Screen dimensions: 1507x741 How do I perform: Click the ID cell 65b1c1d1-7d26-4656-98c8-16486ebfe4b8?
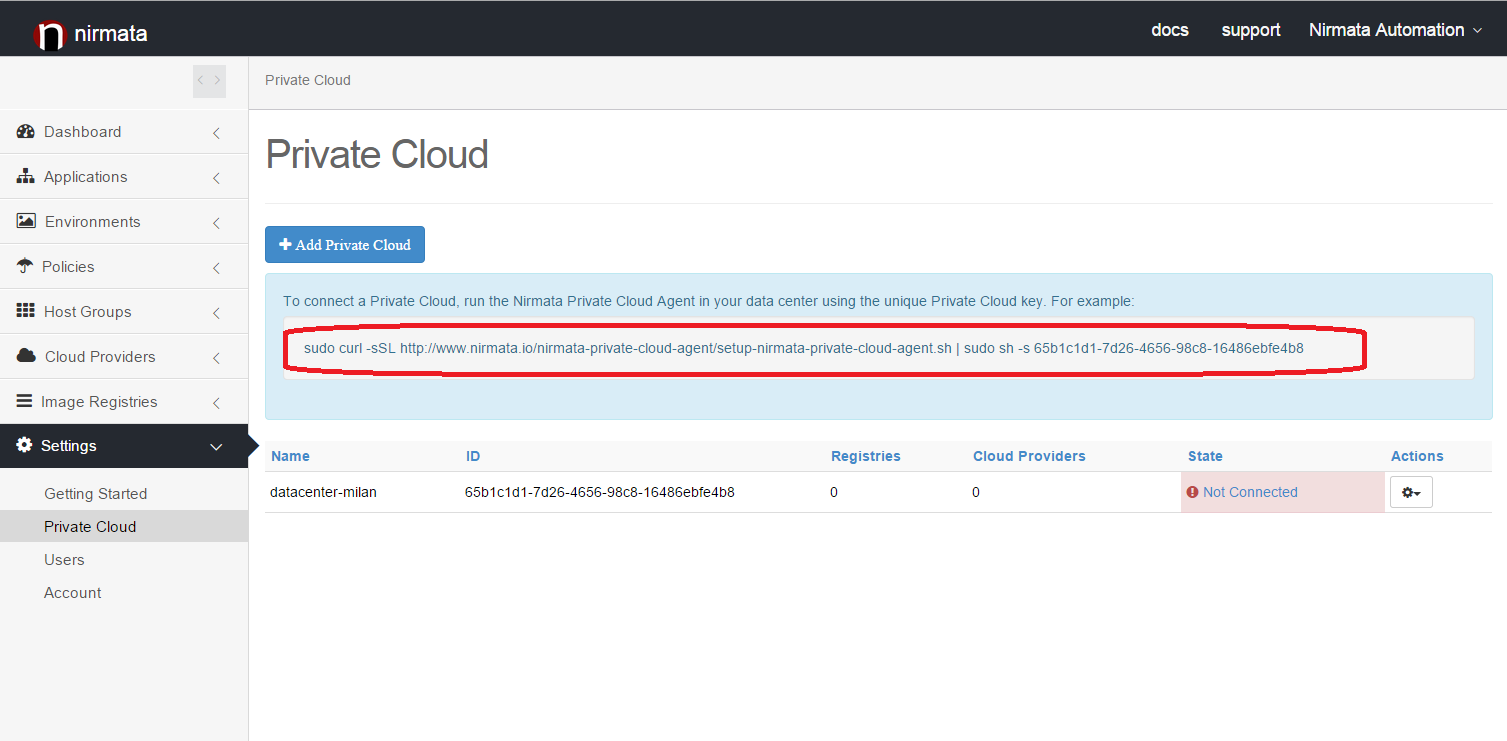[x=600, y=492]
